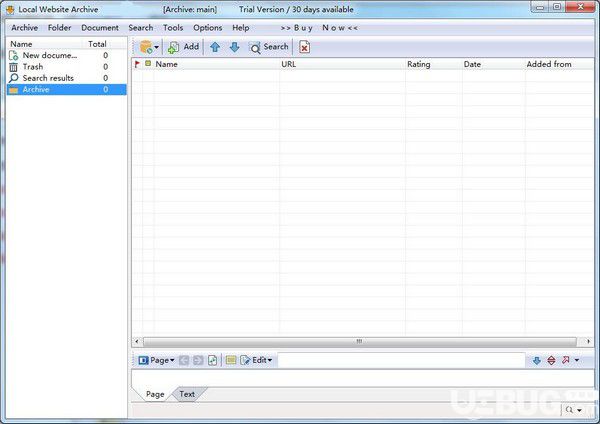
Task: Open the Options menu
Action: pyautogui.click(x=207, y=28)
